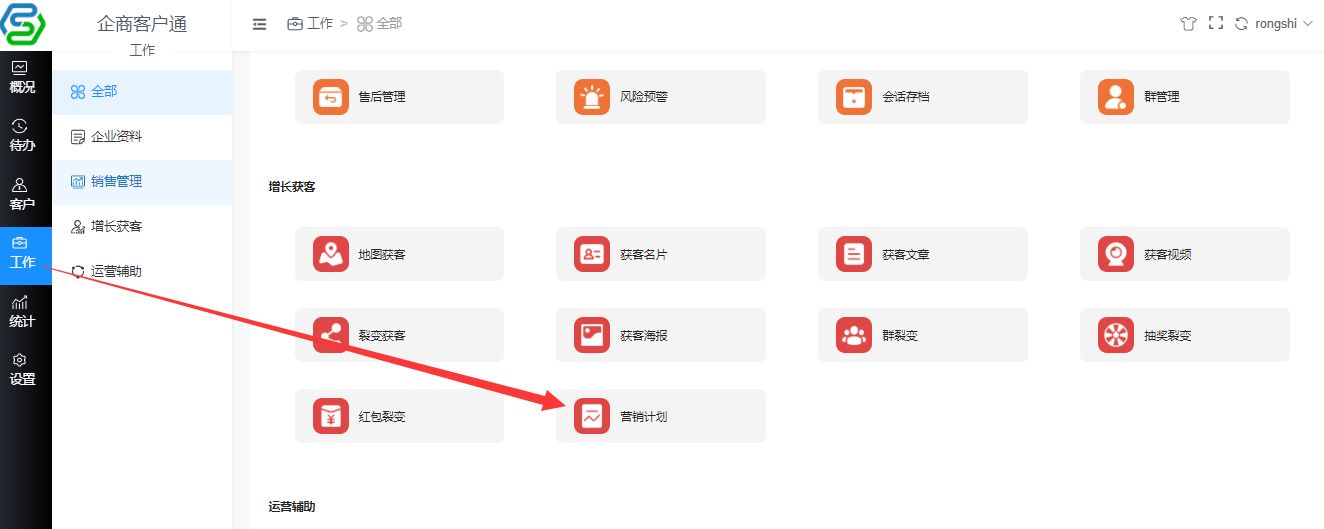Click the 获客视频 video icon

[1116, 254]
